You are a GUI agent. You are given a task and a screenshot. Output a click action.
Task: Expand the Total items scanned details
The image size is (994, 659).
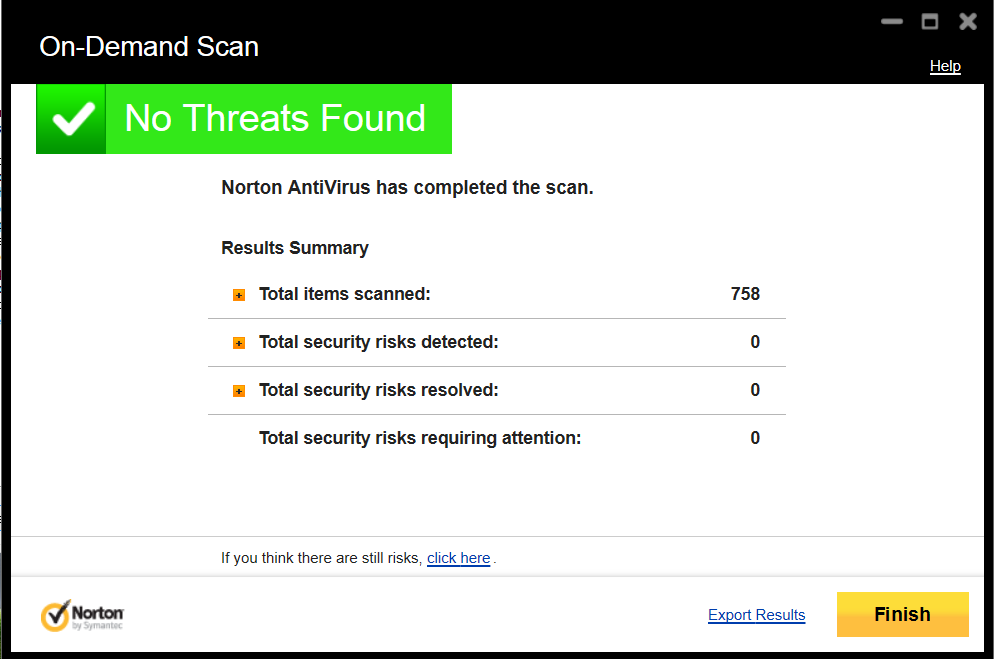click(x=239, y=295)
